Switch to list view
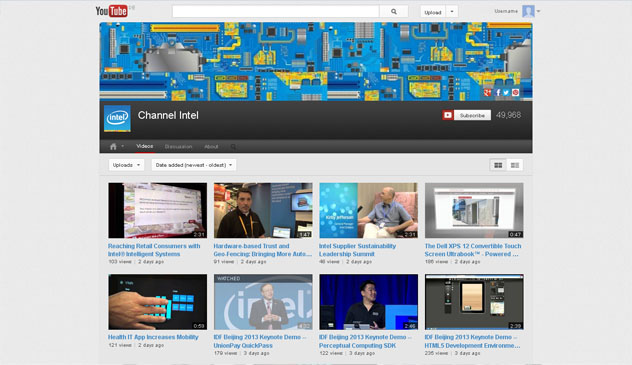 coord(515,165)
